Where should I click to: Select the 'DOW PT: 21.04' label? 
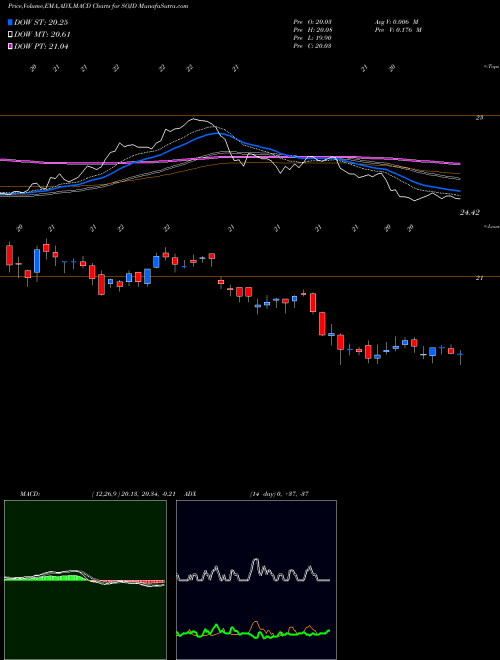click(x=41, y=46)
